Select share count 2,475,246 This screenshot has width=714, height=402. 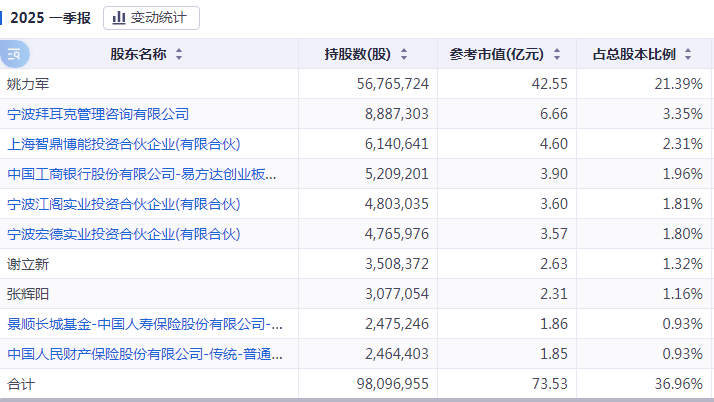tap(397, 324)
